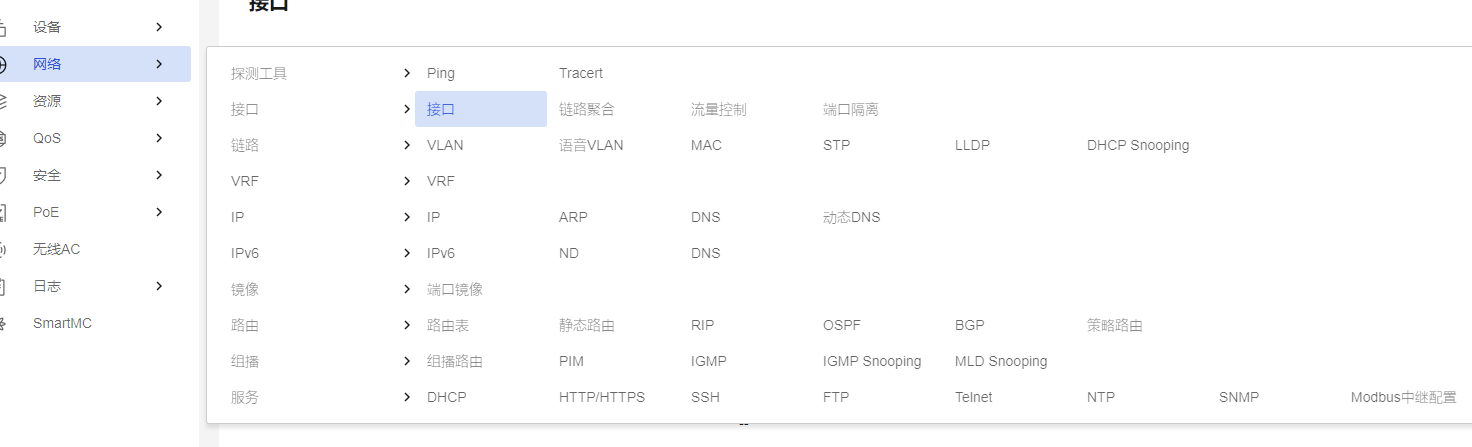The image size is (1472, 447).
Task: Click the log icon beside 日志
Action: (x=3, y=286)
